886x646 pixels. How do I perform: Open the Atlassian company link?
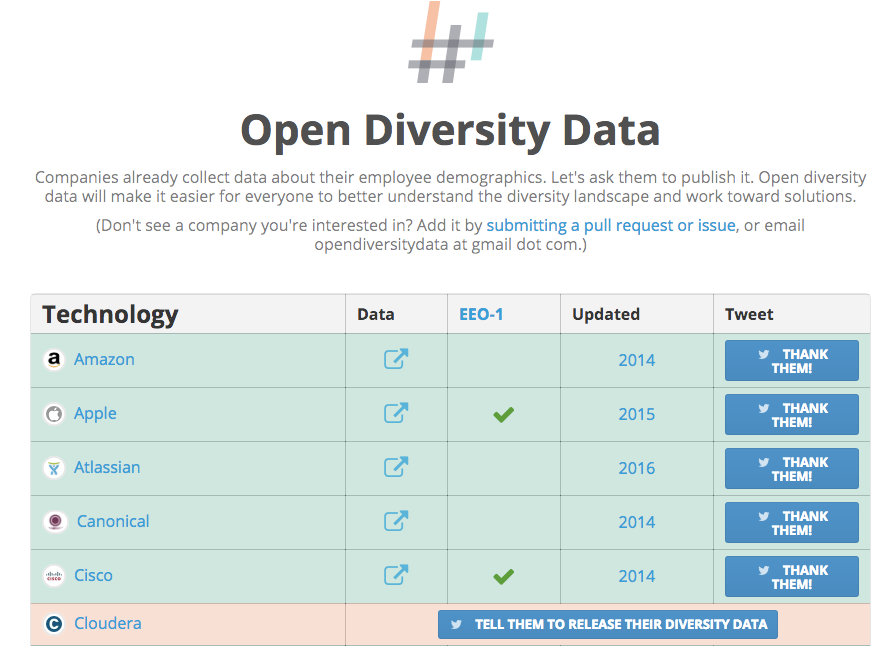[107, 467]
